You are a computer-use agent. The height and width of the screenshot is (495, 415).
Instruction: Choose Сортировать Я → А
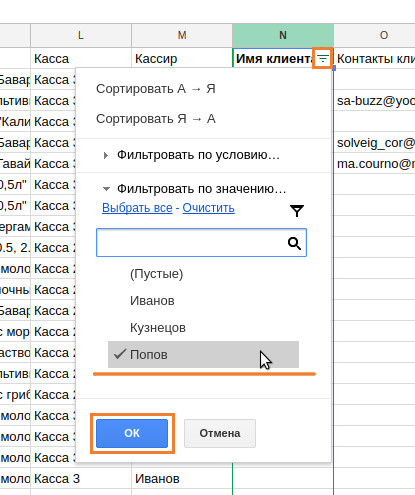156,119
